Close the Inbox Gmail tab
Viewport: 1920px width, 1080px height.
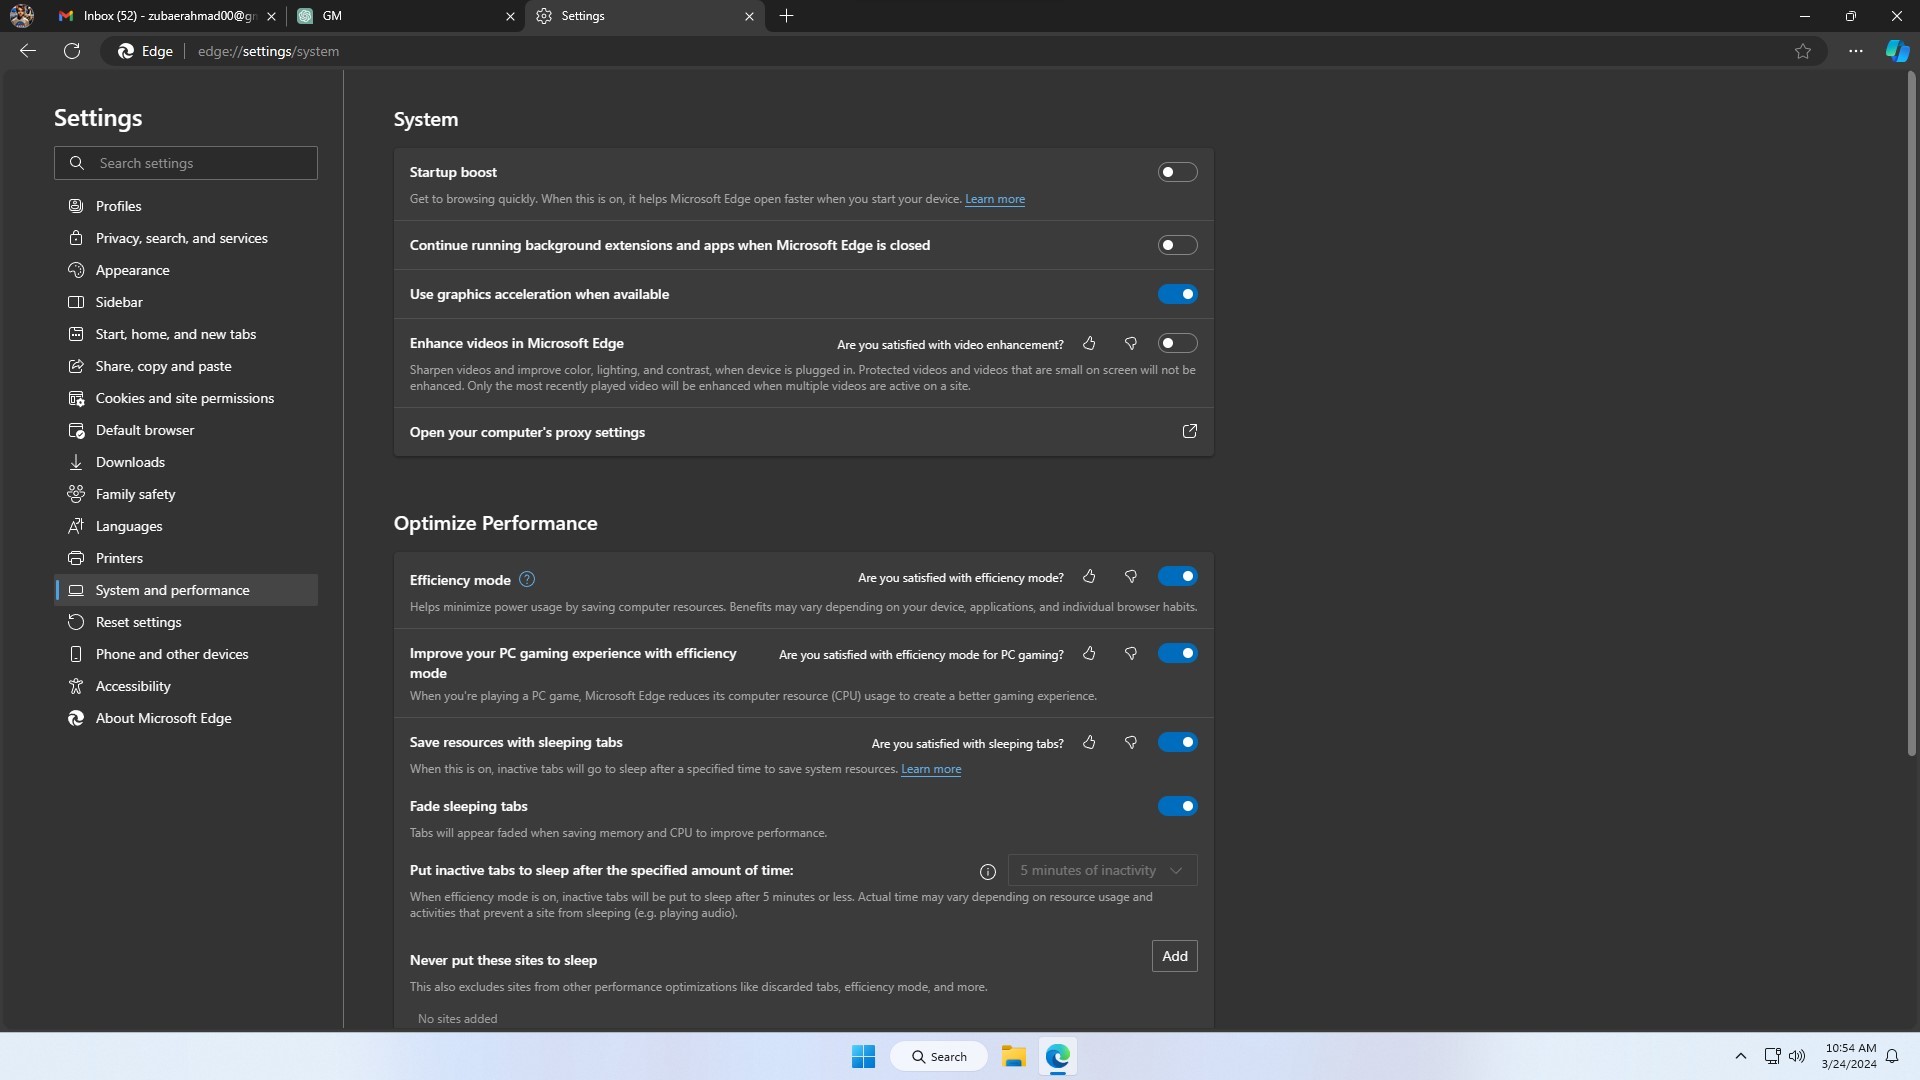point(271,16)
